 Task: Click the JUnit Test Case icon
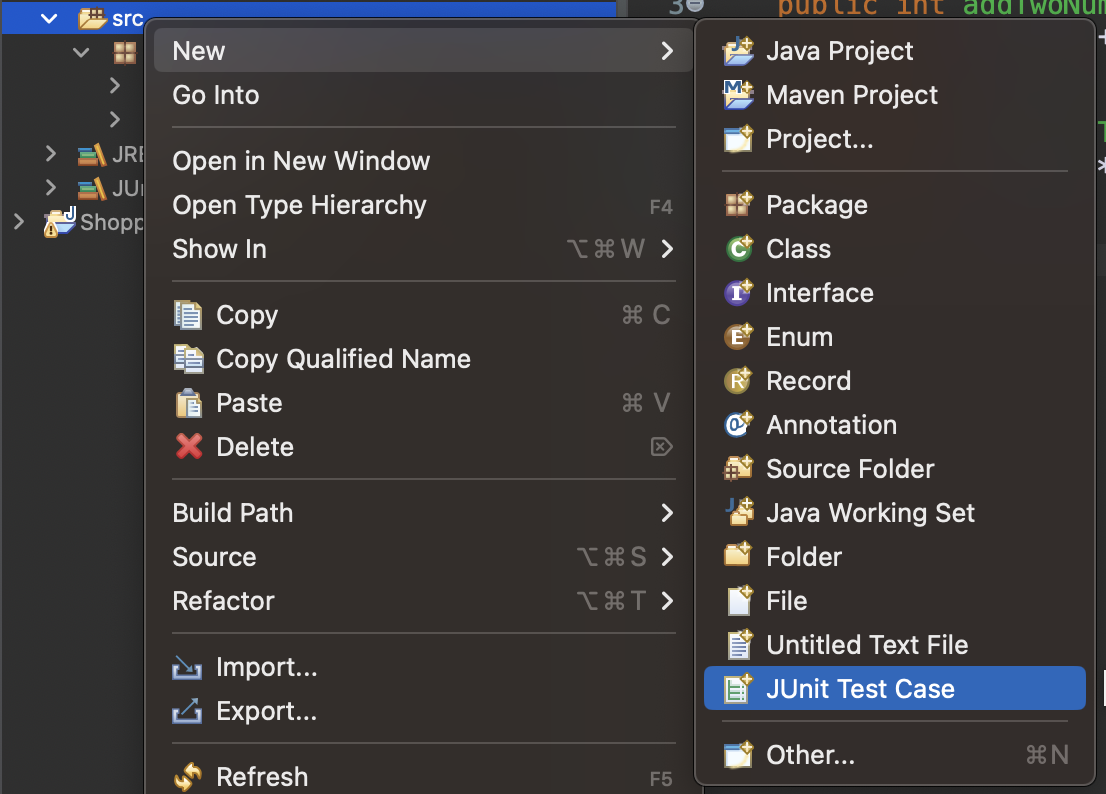point(739,688)
